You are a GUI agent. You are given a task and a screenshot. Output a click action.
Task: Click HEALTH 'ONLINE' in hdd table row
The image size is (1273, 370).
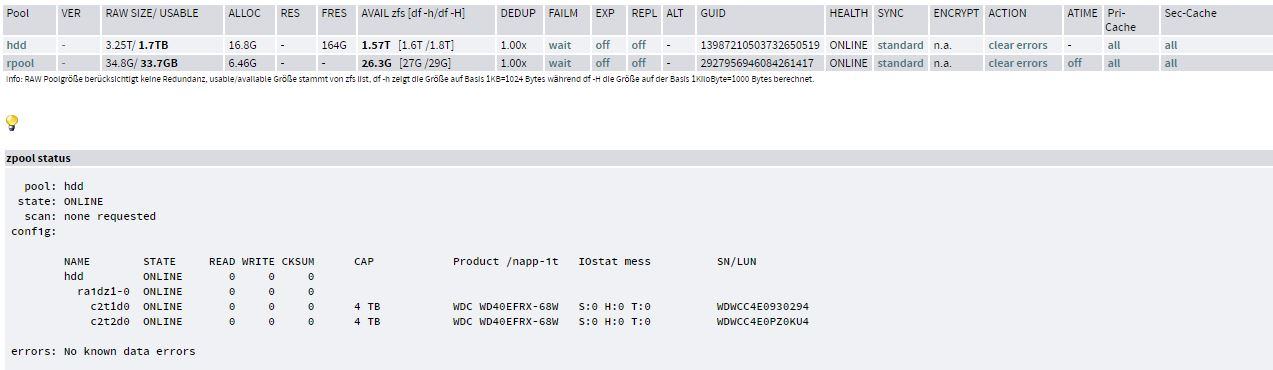848,45
